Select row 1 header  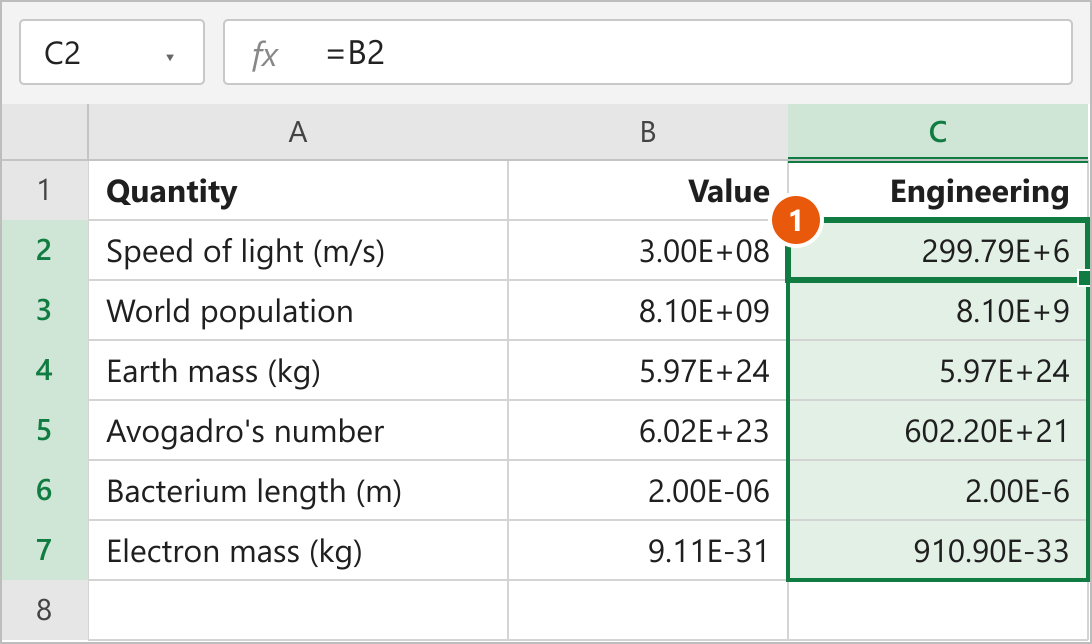[45, 190]
